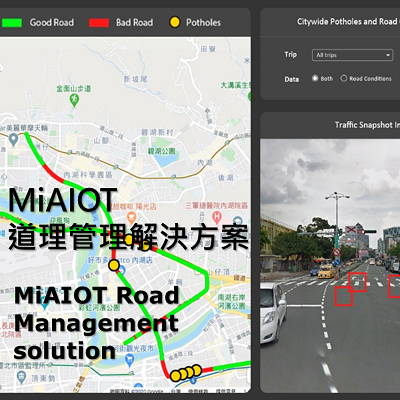The image size is (400, 400).
Task: Click the yellow Potholes legend circle
Action: [175, 22]
